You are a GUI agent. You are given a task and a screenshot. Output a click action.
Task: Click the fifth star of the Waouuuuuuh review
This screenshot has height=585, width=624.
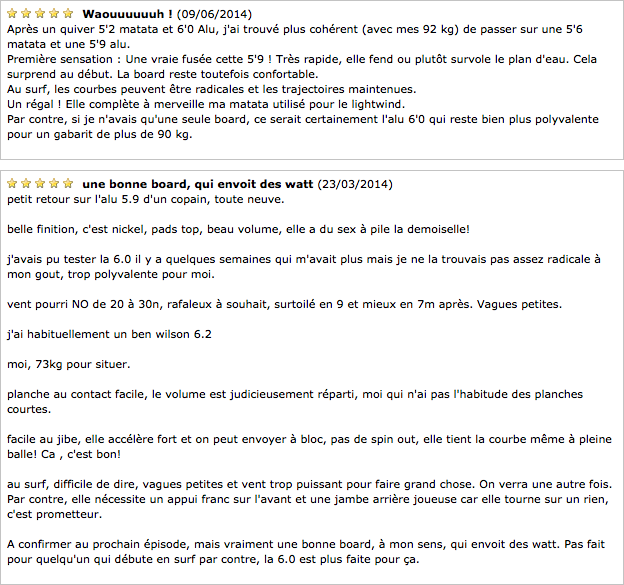point(68,14)
